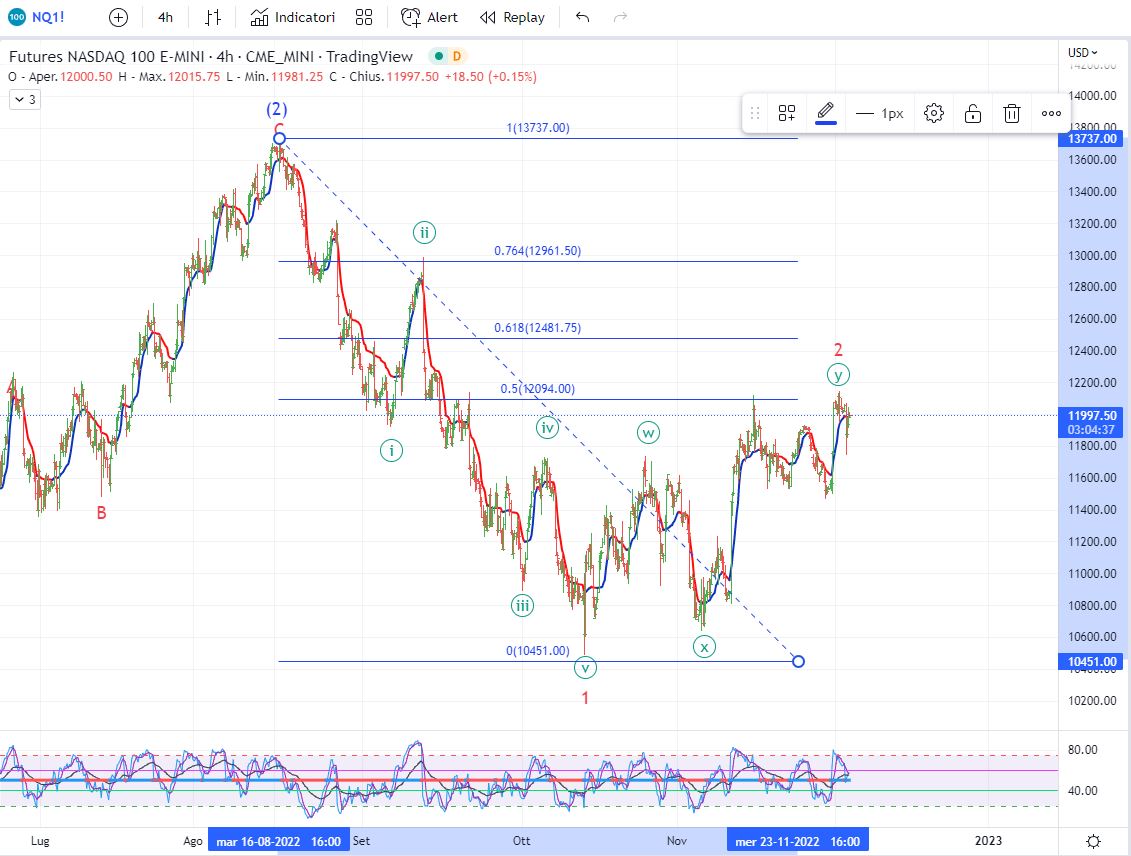Click the 80.00 oscillator scale label
The image size is (1131, 856).
(x=1083, y=750)
